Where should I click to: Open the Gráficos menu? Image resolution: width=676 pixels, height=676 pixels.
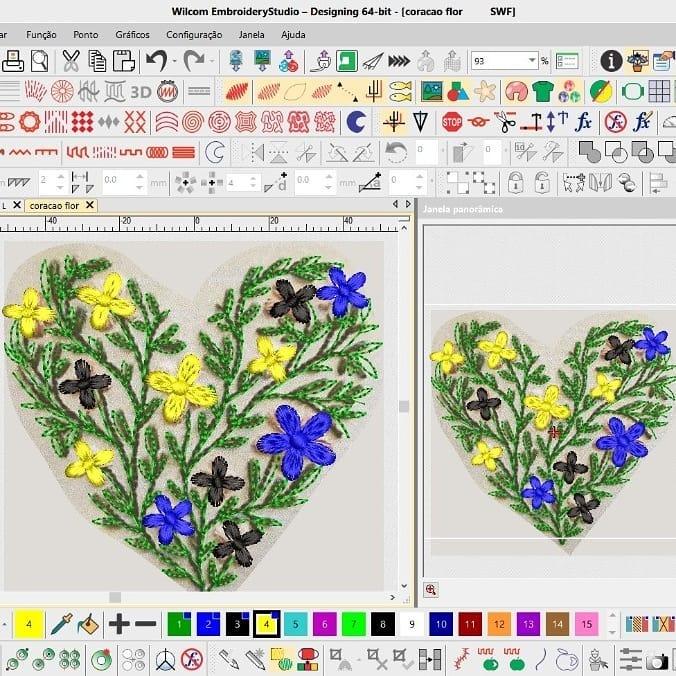point(132,34)
